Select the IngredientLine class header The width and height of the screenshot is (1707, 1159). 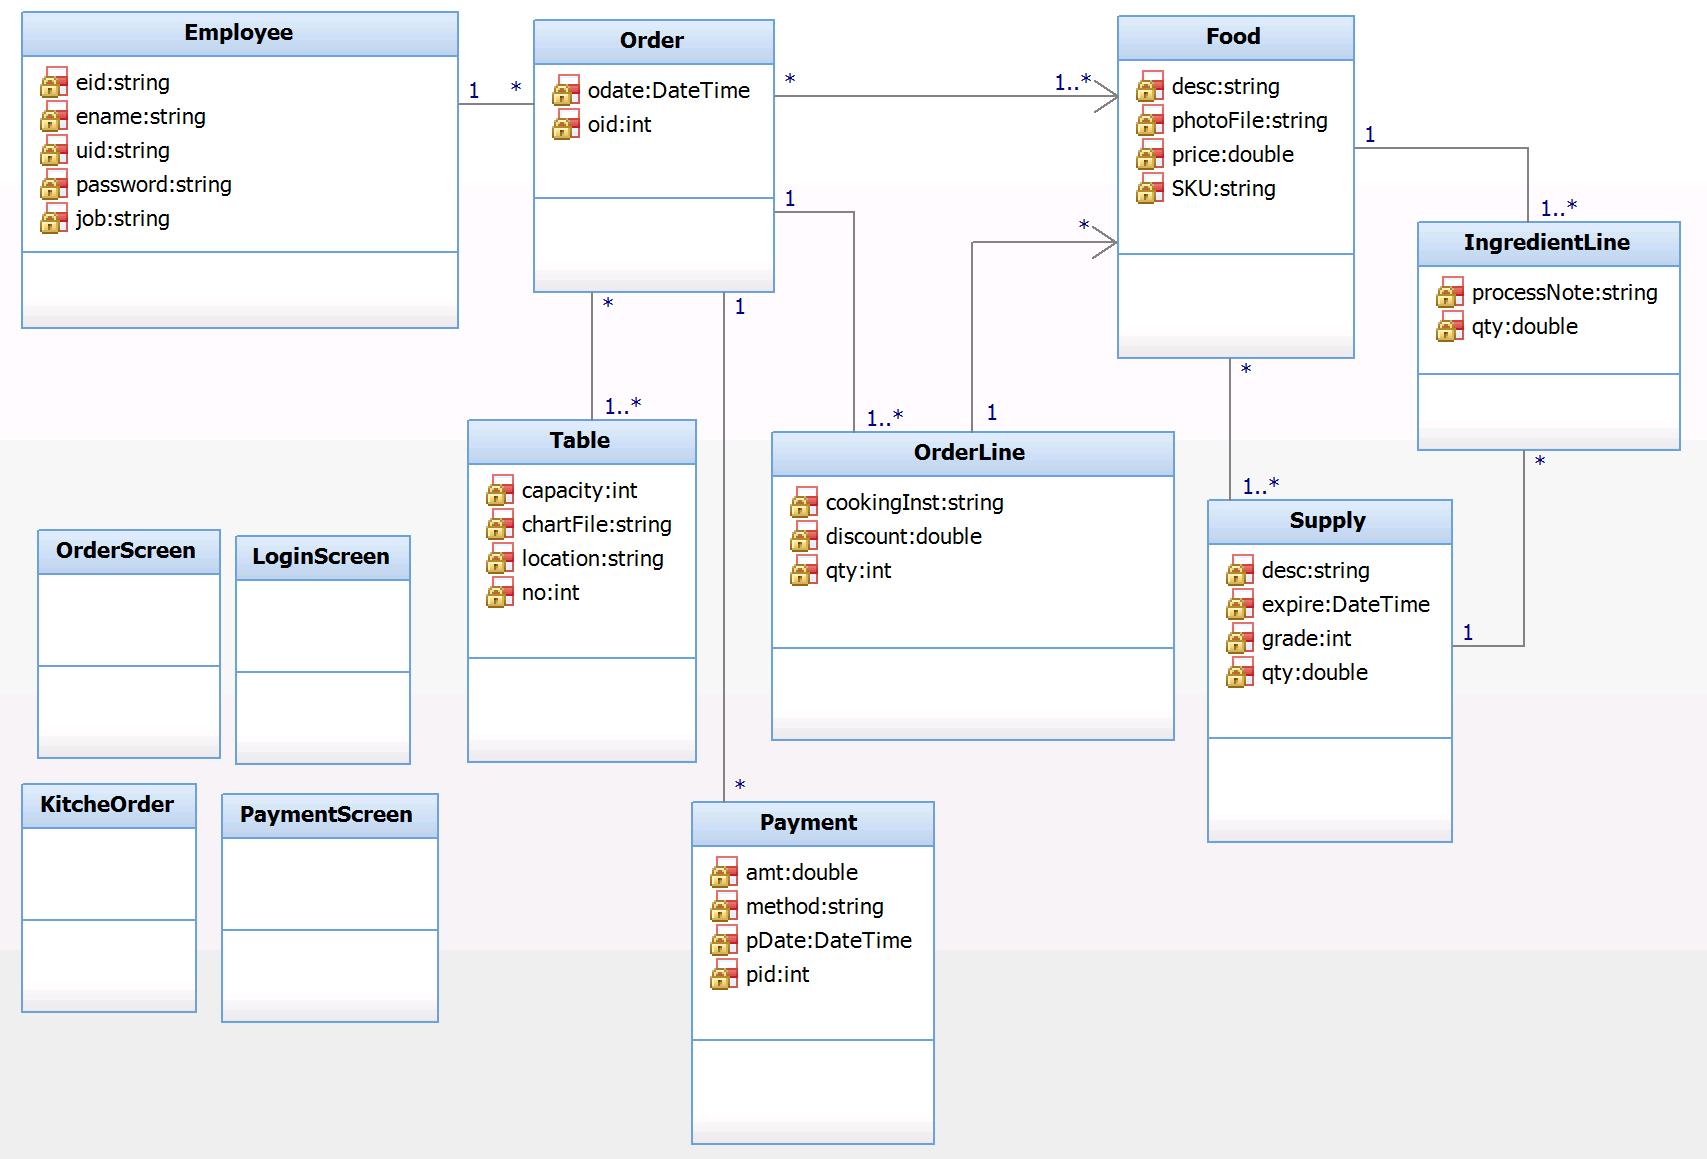pyautogui.click(x=1547, y=243)
